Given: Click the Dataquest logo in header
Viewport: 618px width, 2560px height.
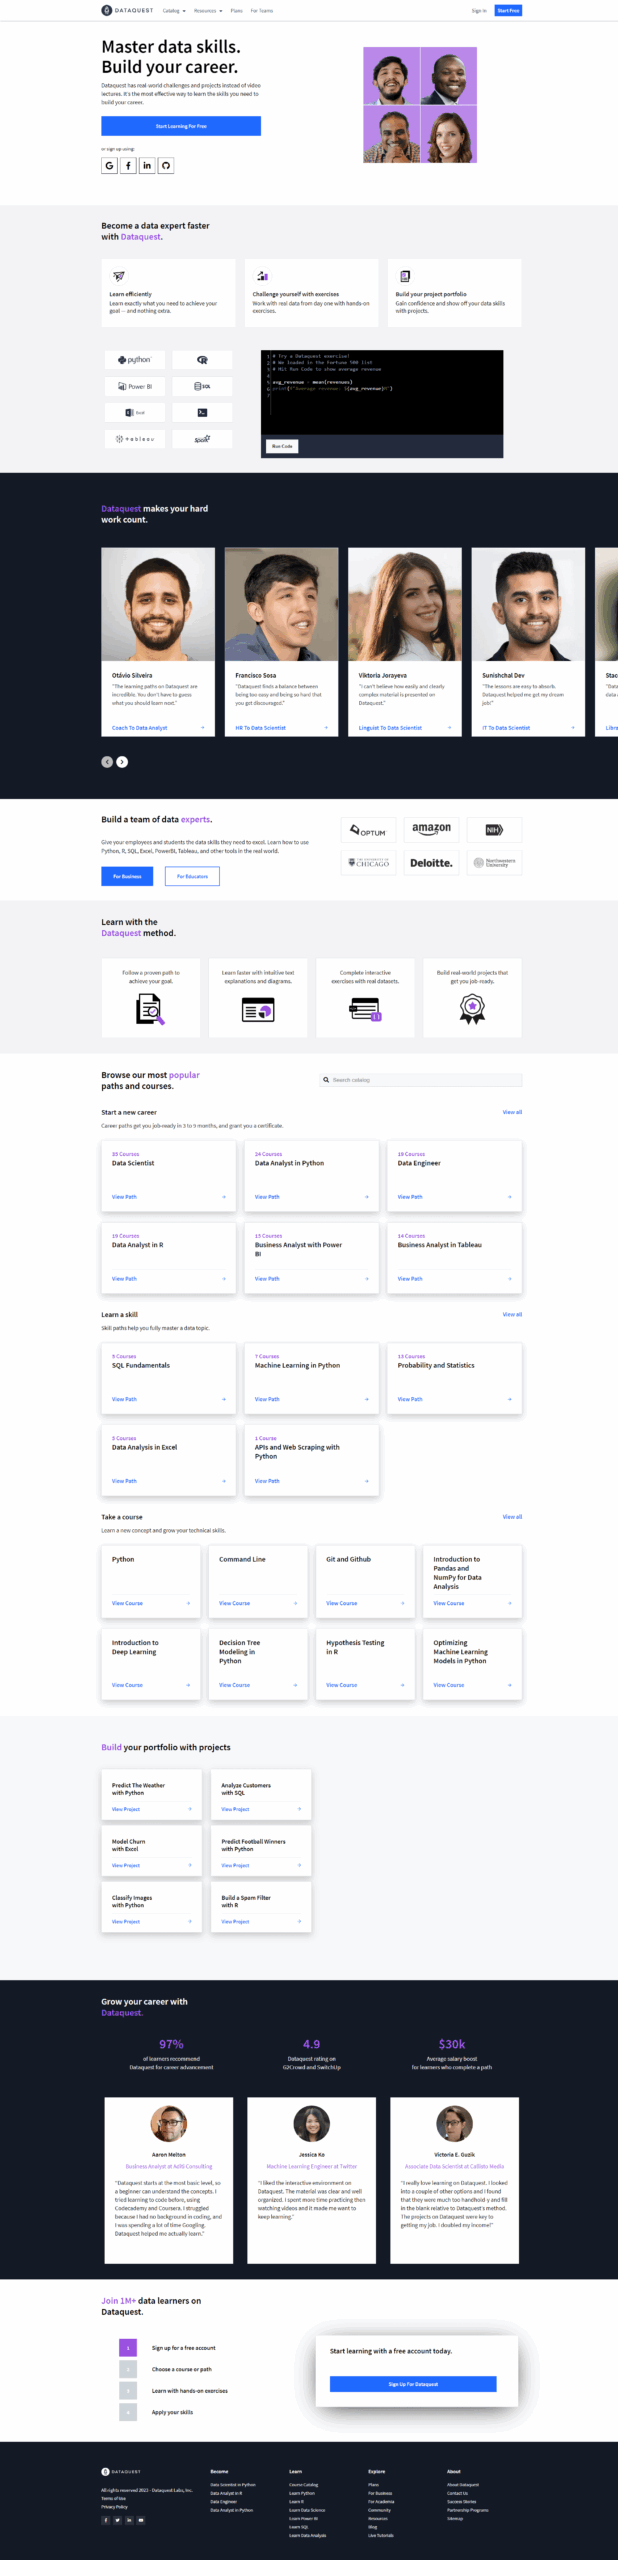Looking at the screenshot, I should (127, 10).
